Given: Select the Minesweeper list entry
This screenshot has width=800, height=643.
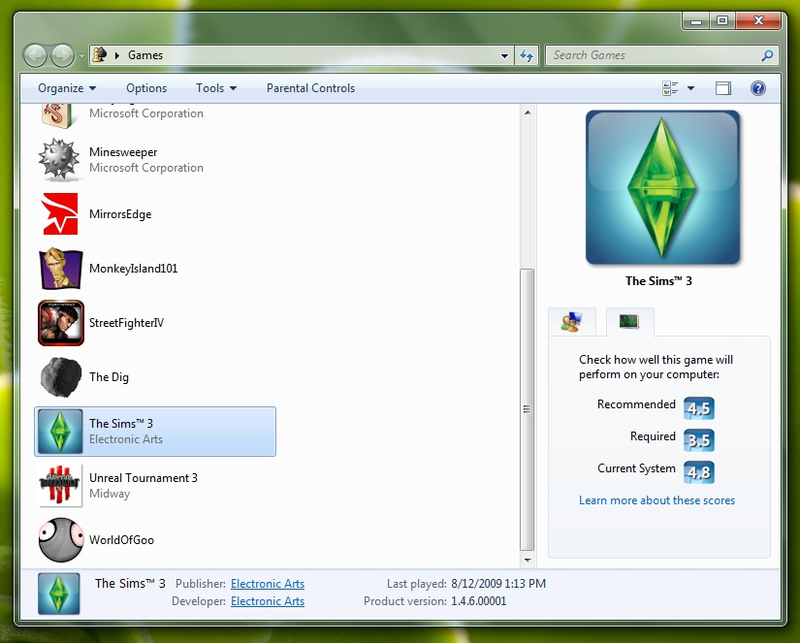Looking at the screenshot, I should [155, 160].
